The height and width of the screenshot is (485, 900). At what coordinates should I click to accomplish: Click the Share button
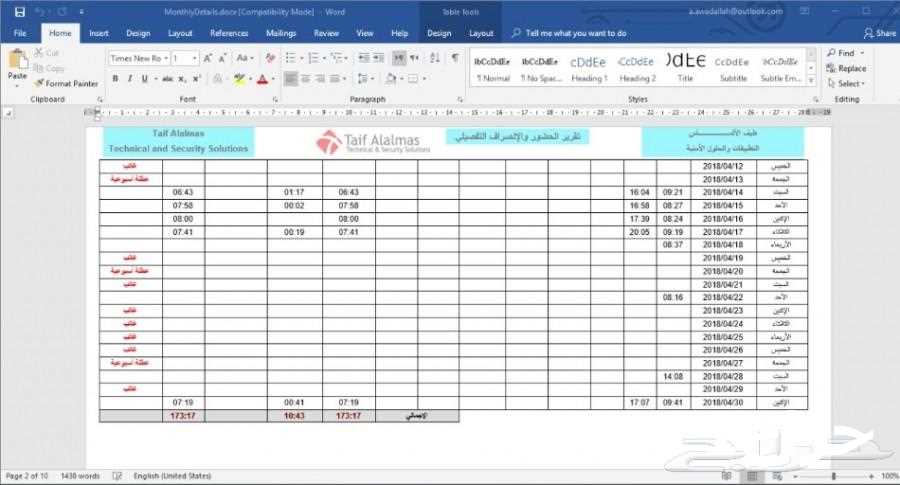[x=880, y=33]
